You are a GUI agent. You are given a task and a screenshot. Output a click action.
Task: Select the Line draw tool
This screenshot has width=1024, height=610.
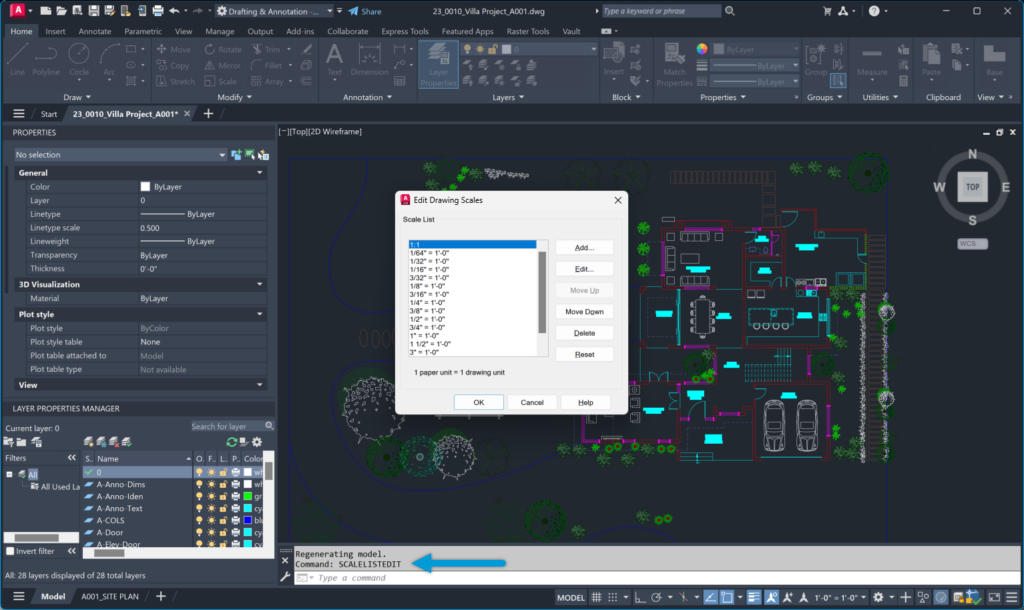[18, 58]
